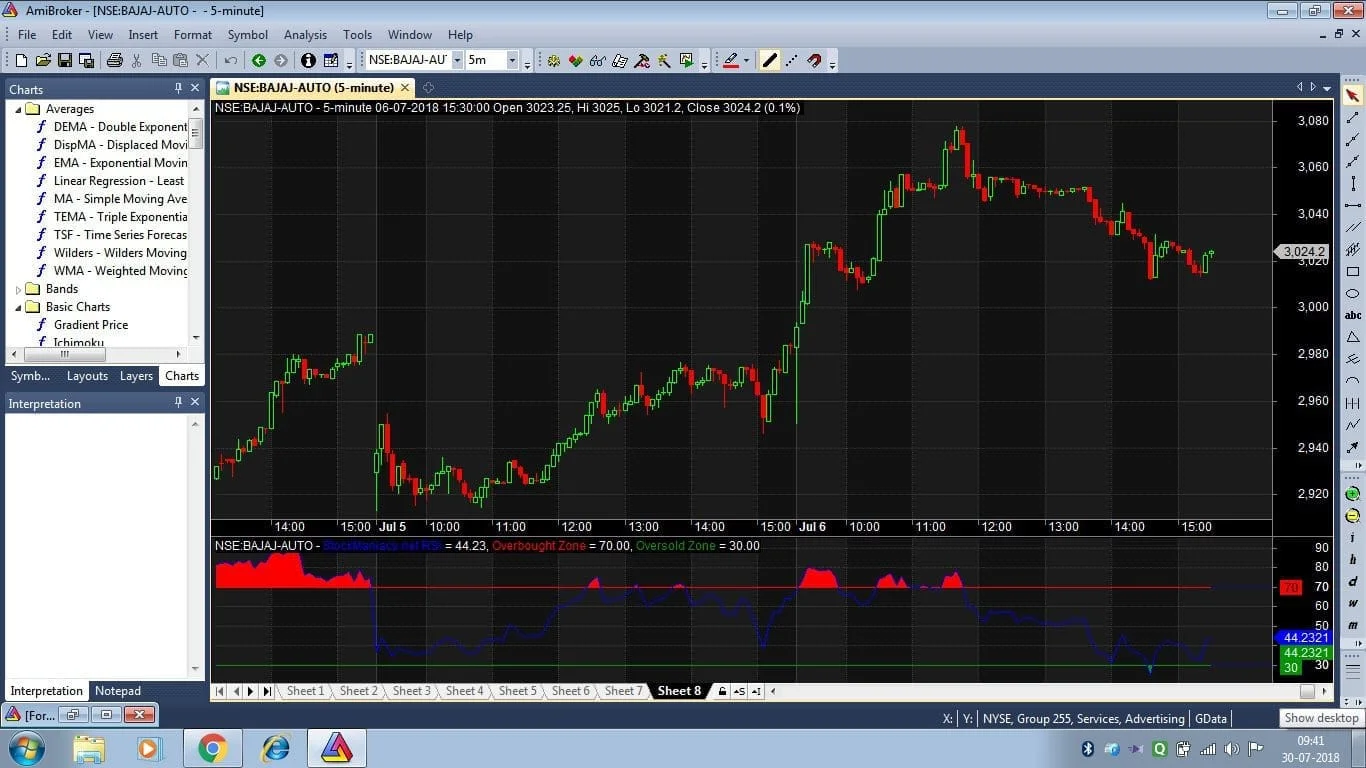Open the Insert menu

click(143, 34)
